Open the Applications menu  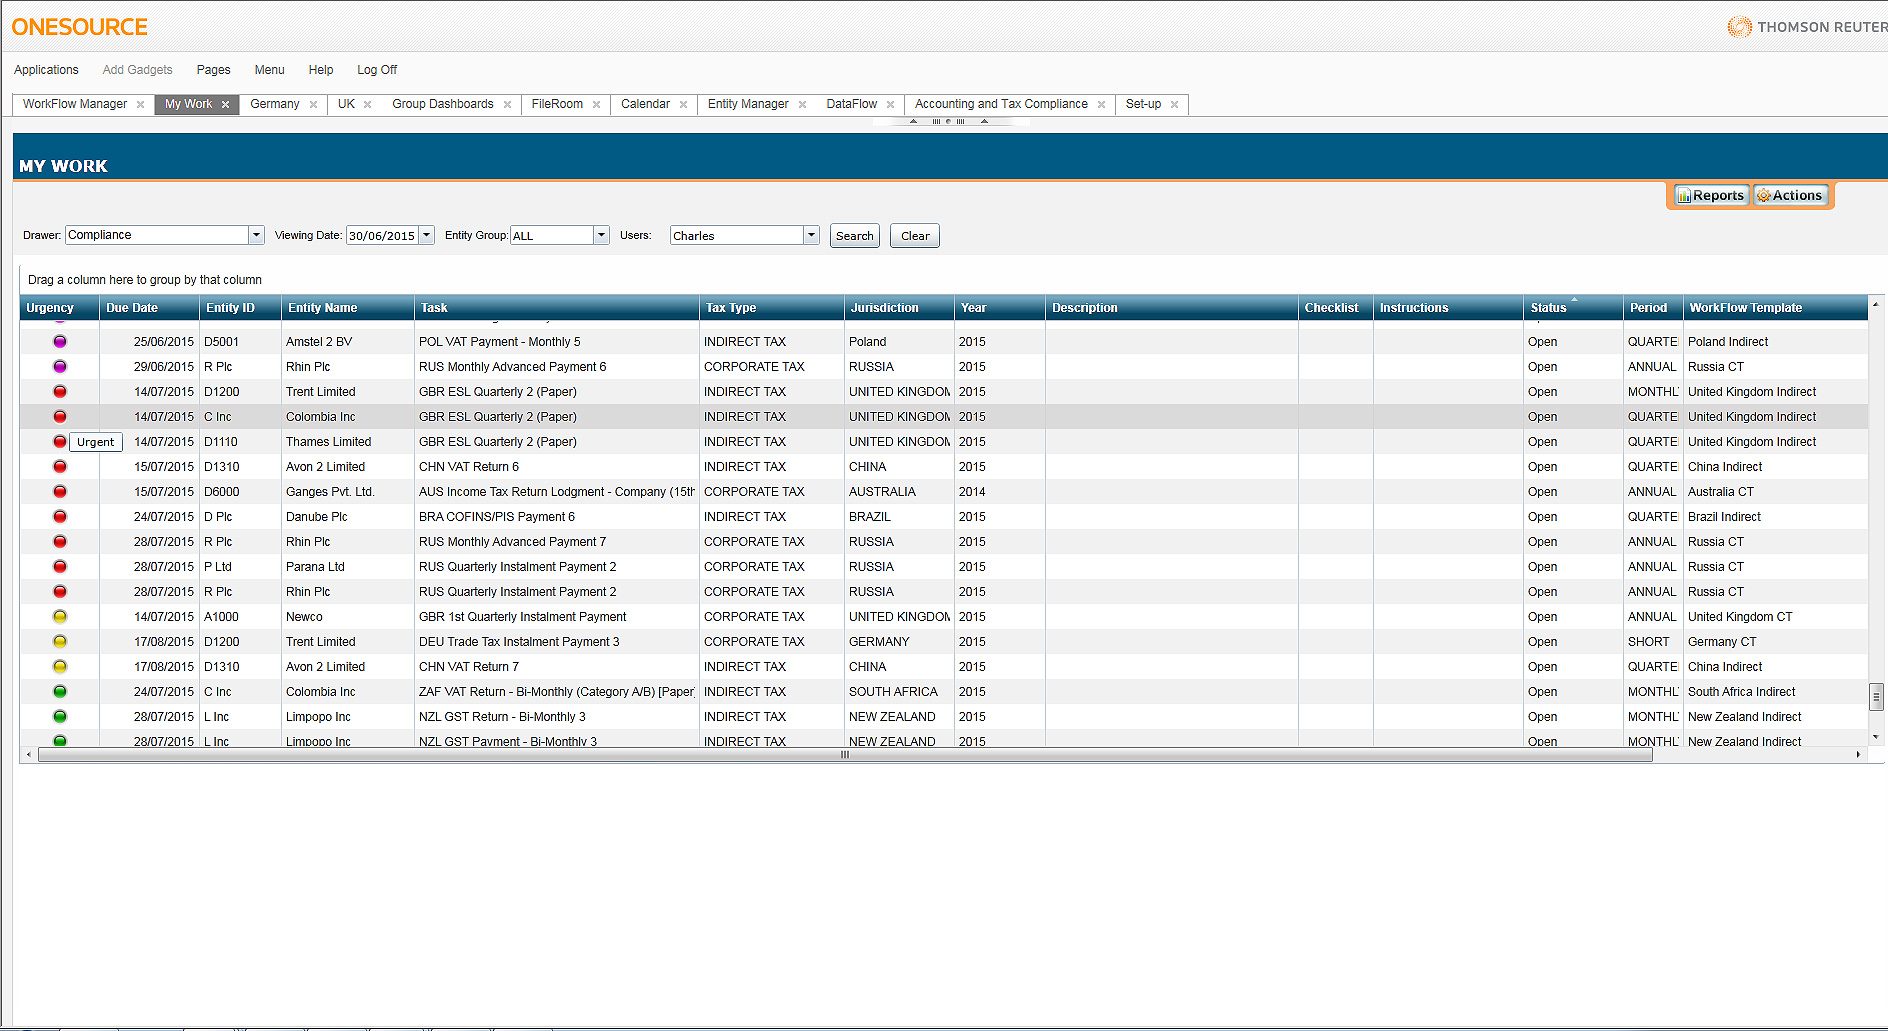pos(46,70)
